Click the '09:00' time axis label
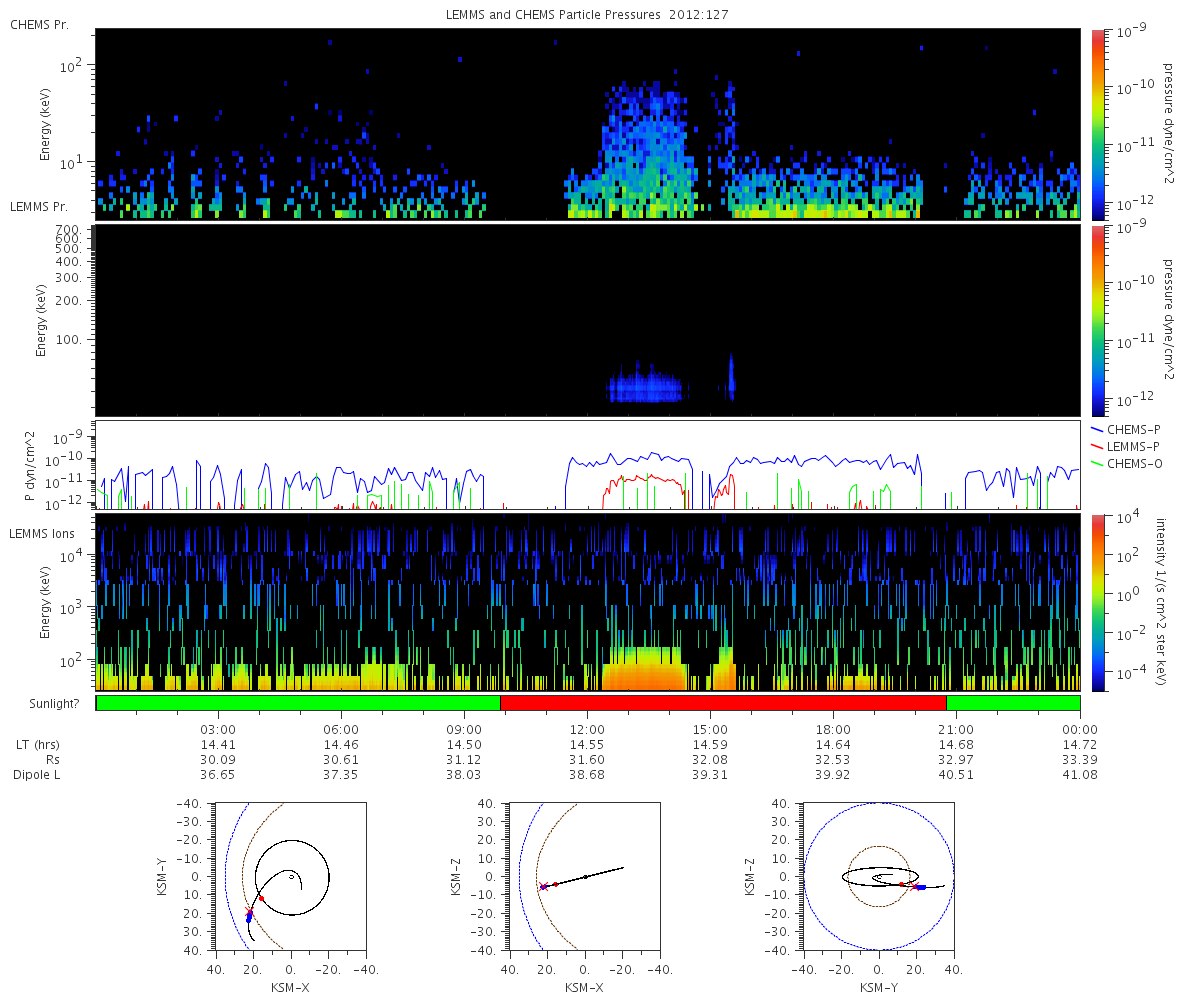The width and height of the screenshot is (1200, 1000). coord(464,729)
